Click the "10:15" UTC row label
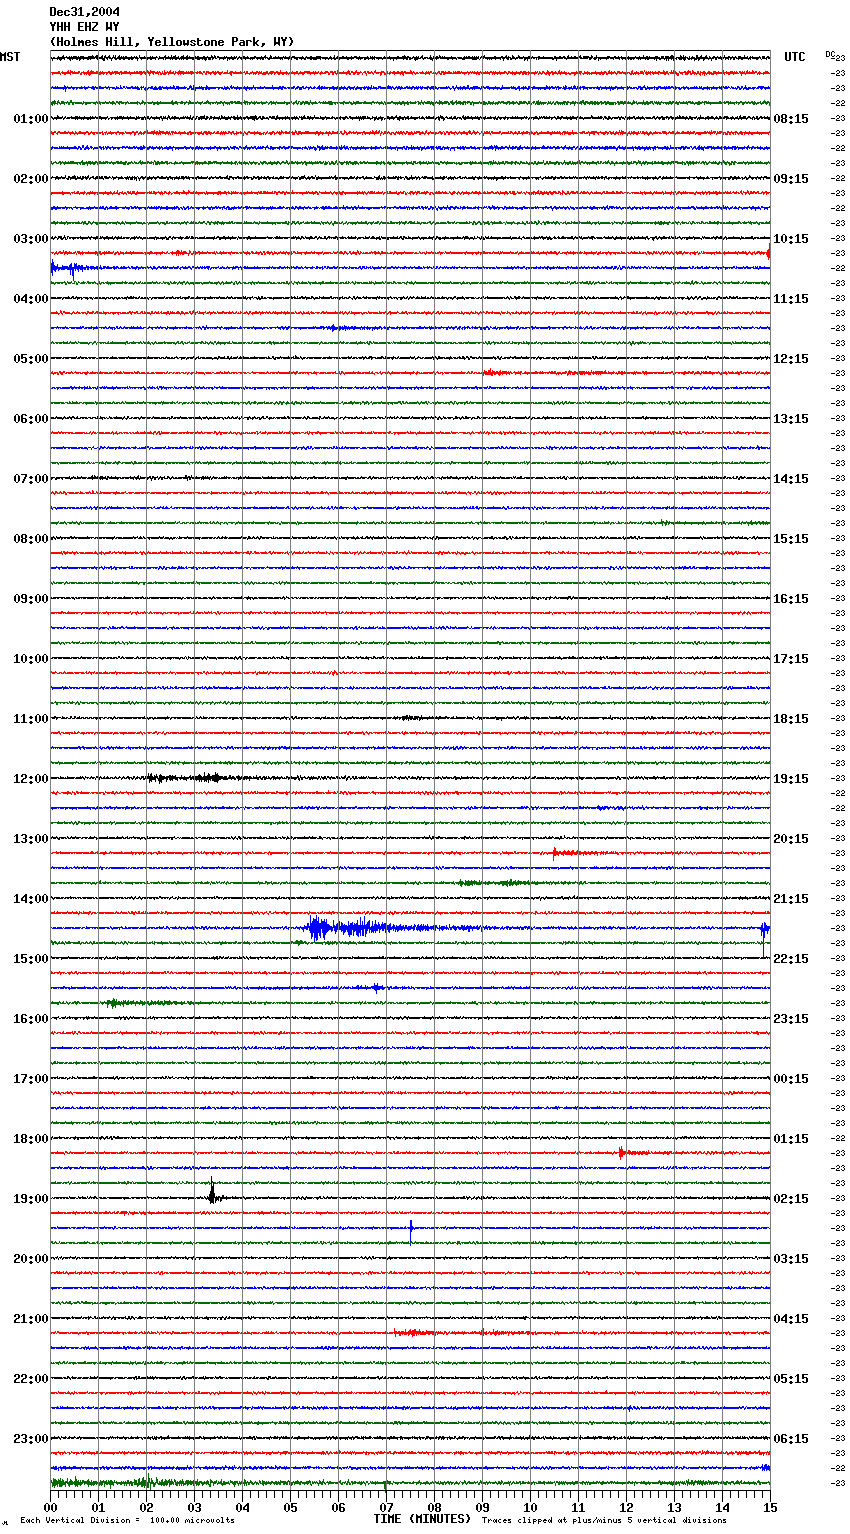The width and height of the screenshot is (850, 1534). coord(791,239)
